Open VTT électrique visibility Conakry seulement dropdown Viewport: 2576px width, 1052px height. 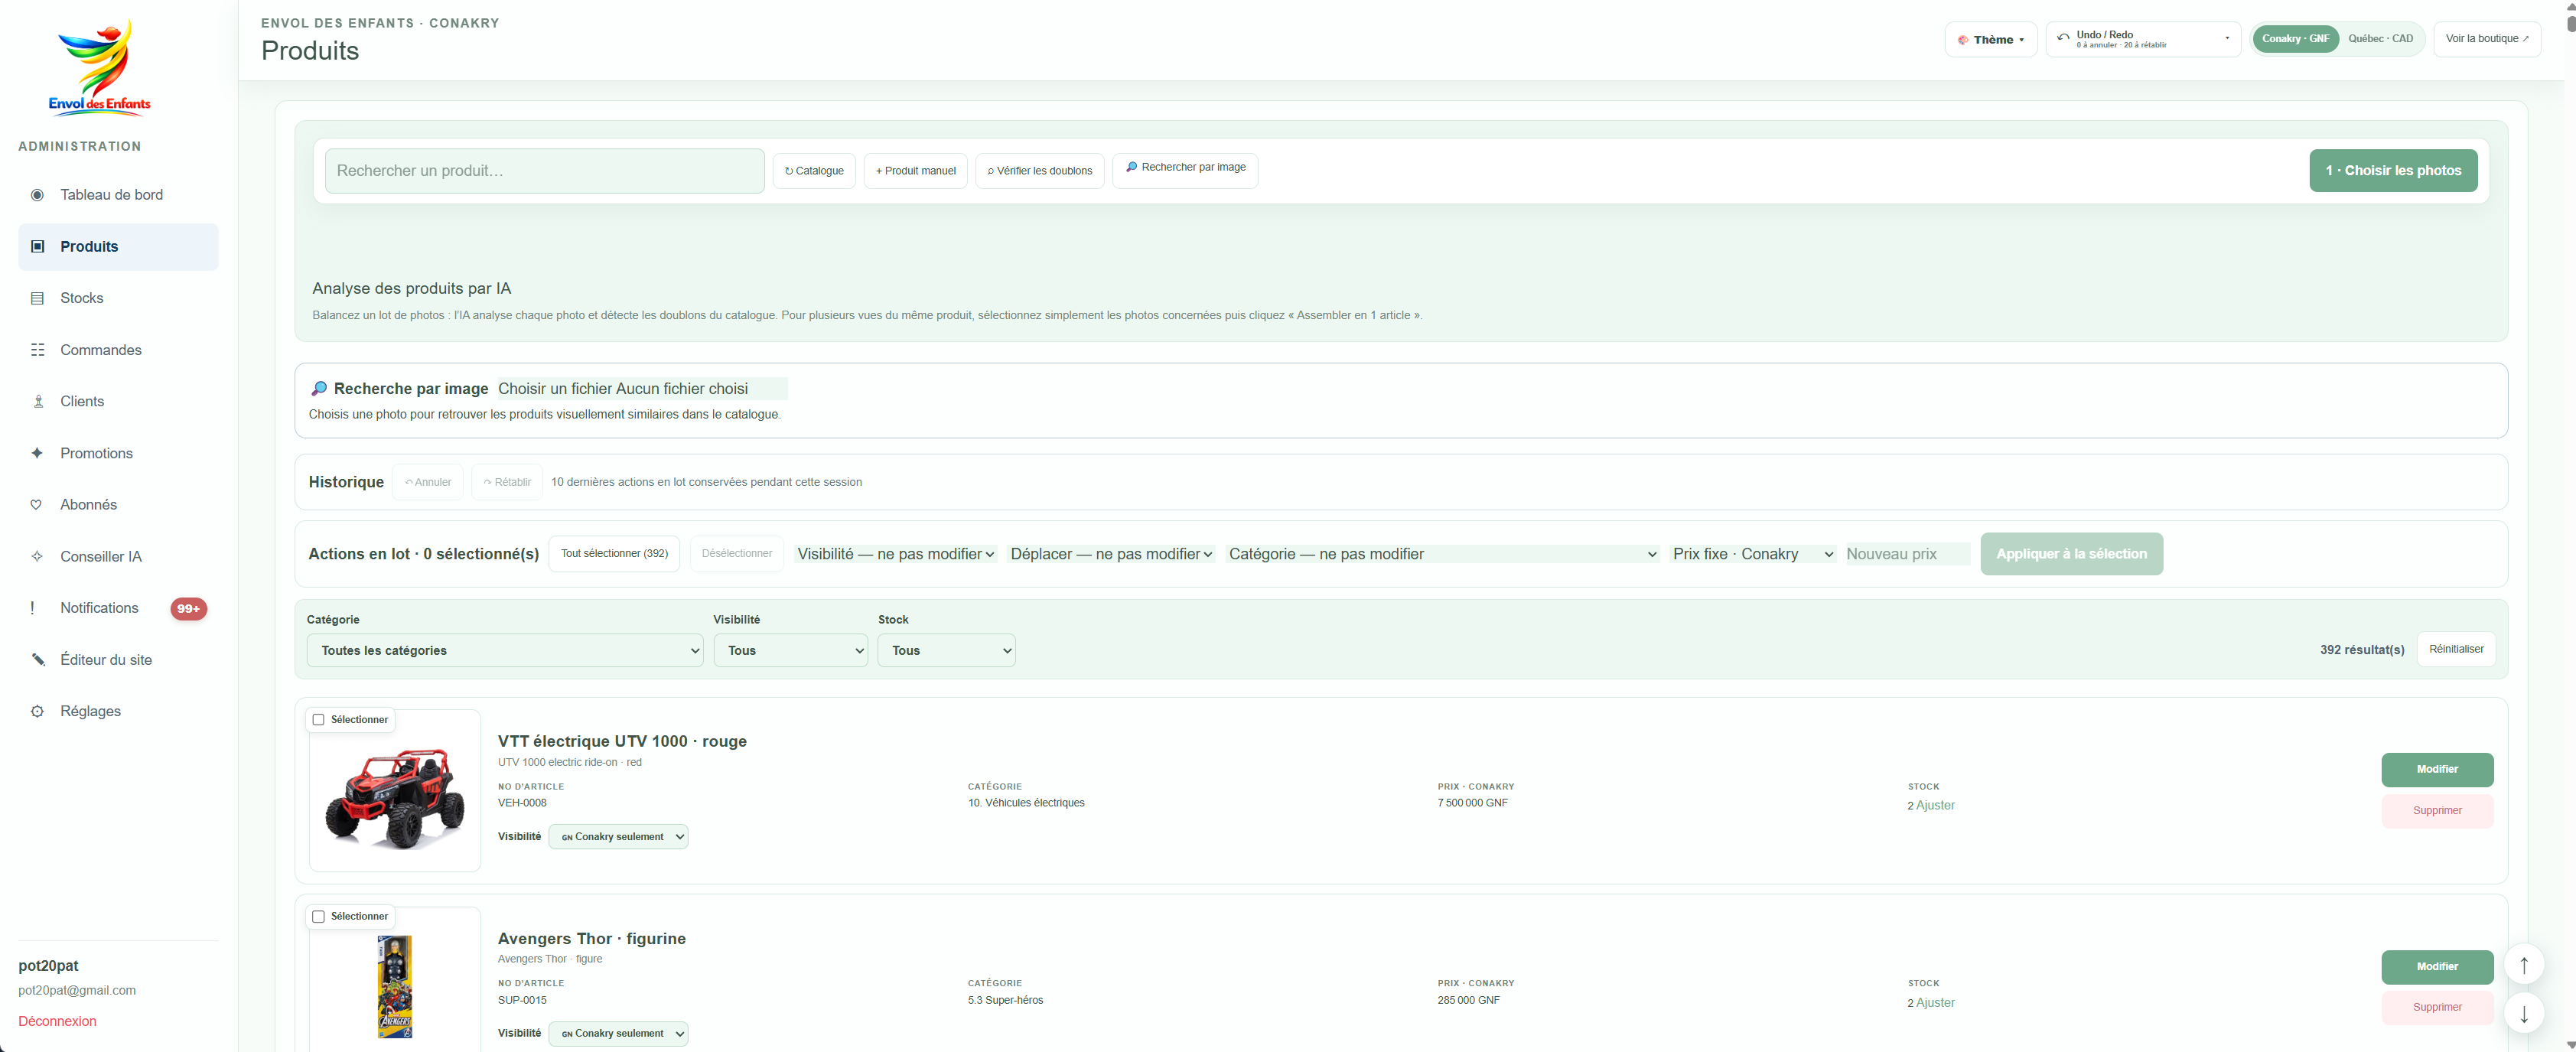pos(618,836)
